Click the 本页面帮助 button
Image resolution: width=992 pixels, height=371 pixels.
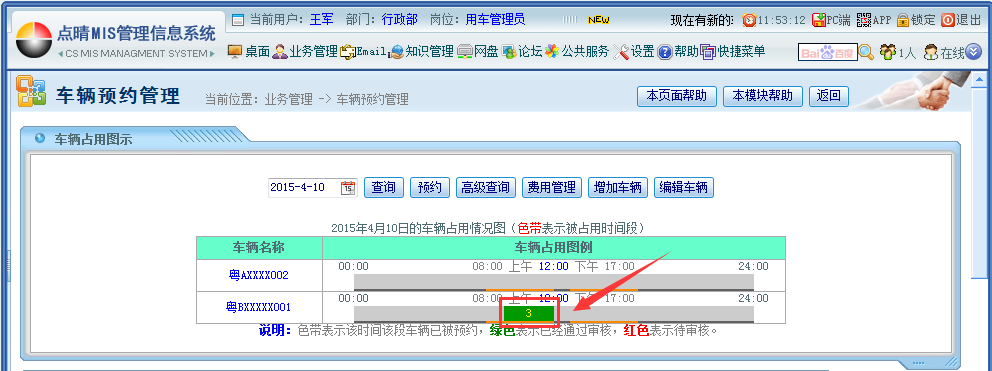676,96
